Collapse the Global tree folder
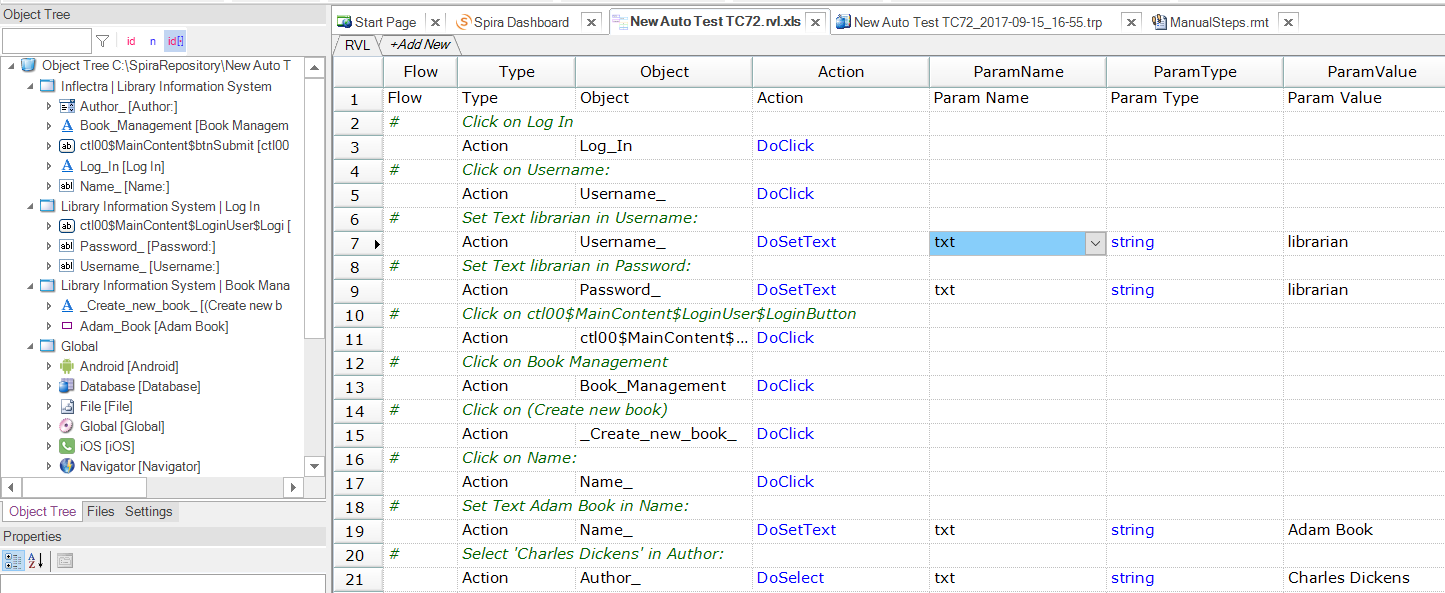 pyautogui.click(x=30, y=347)
